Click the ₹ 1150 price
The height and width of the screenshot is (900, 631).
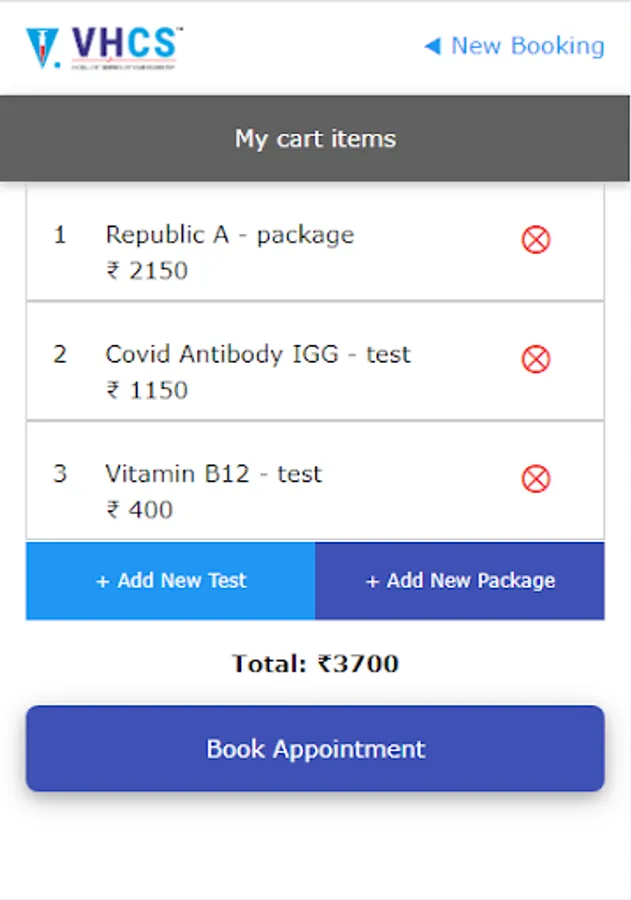[x=147, y=390]
